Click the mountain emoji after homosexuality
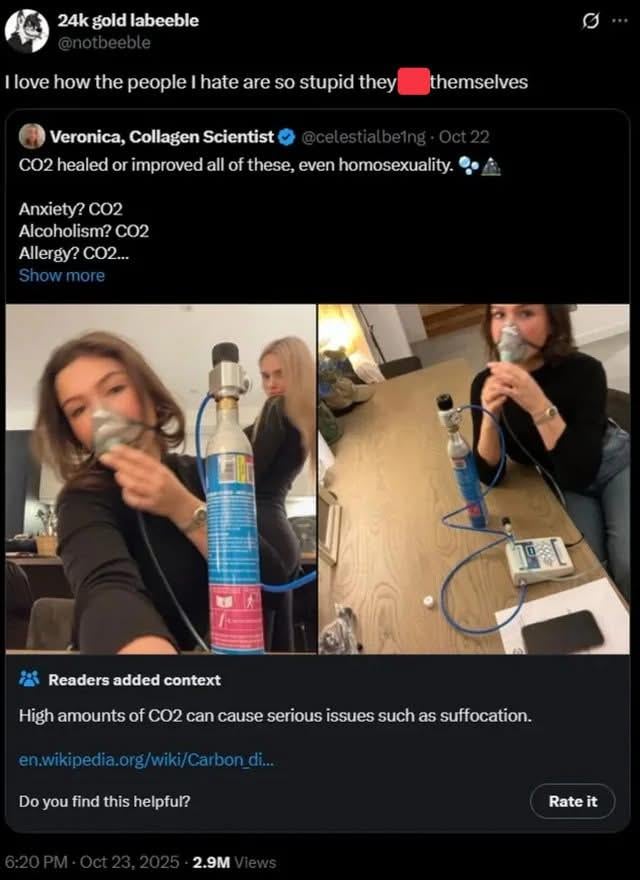This screenshot has height=880, width=640. (x=490, y=164)
